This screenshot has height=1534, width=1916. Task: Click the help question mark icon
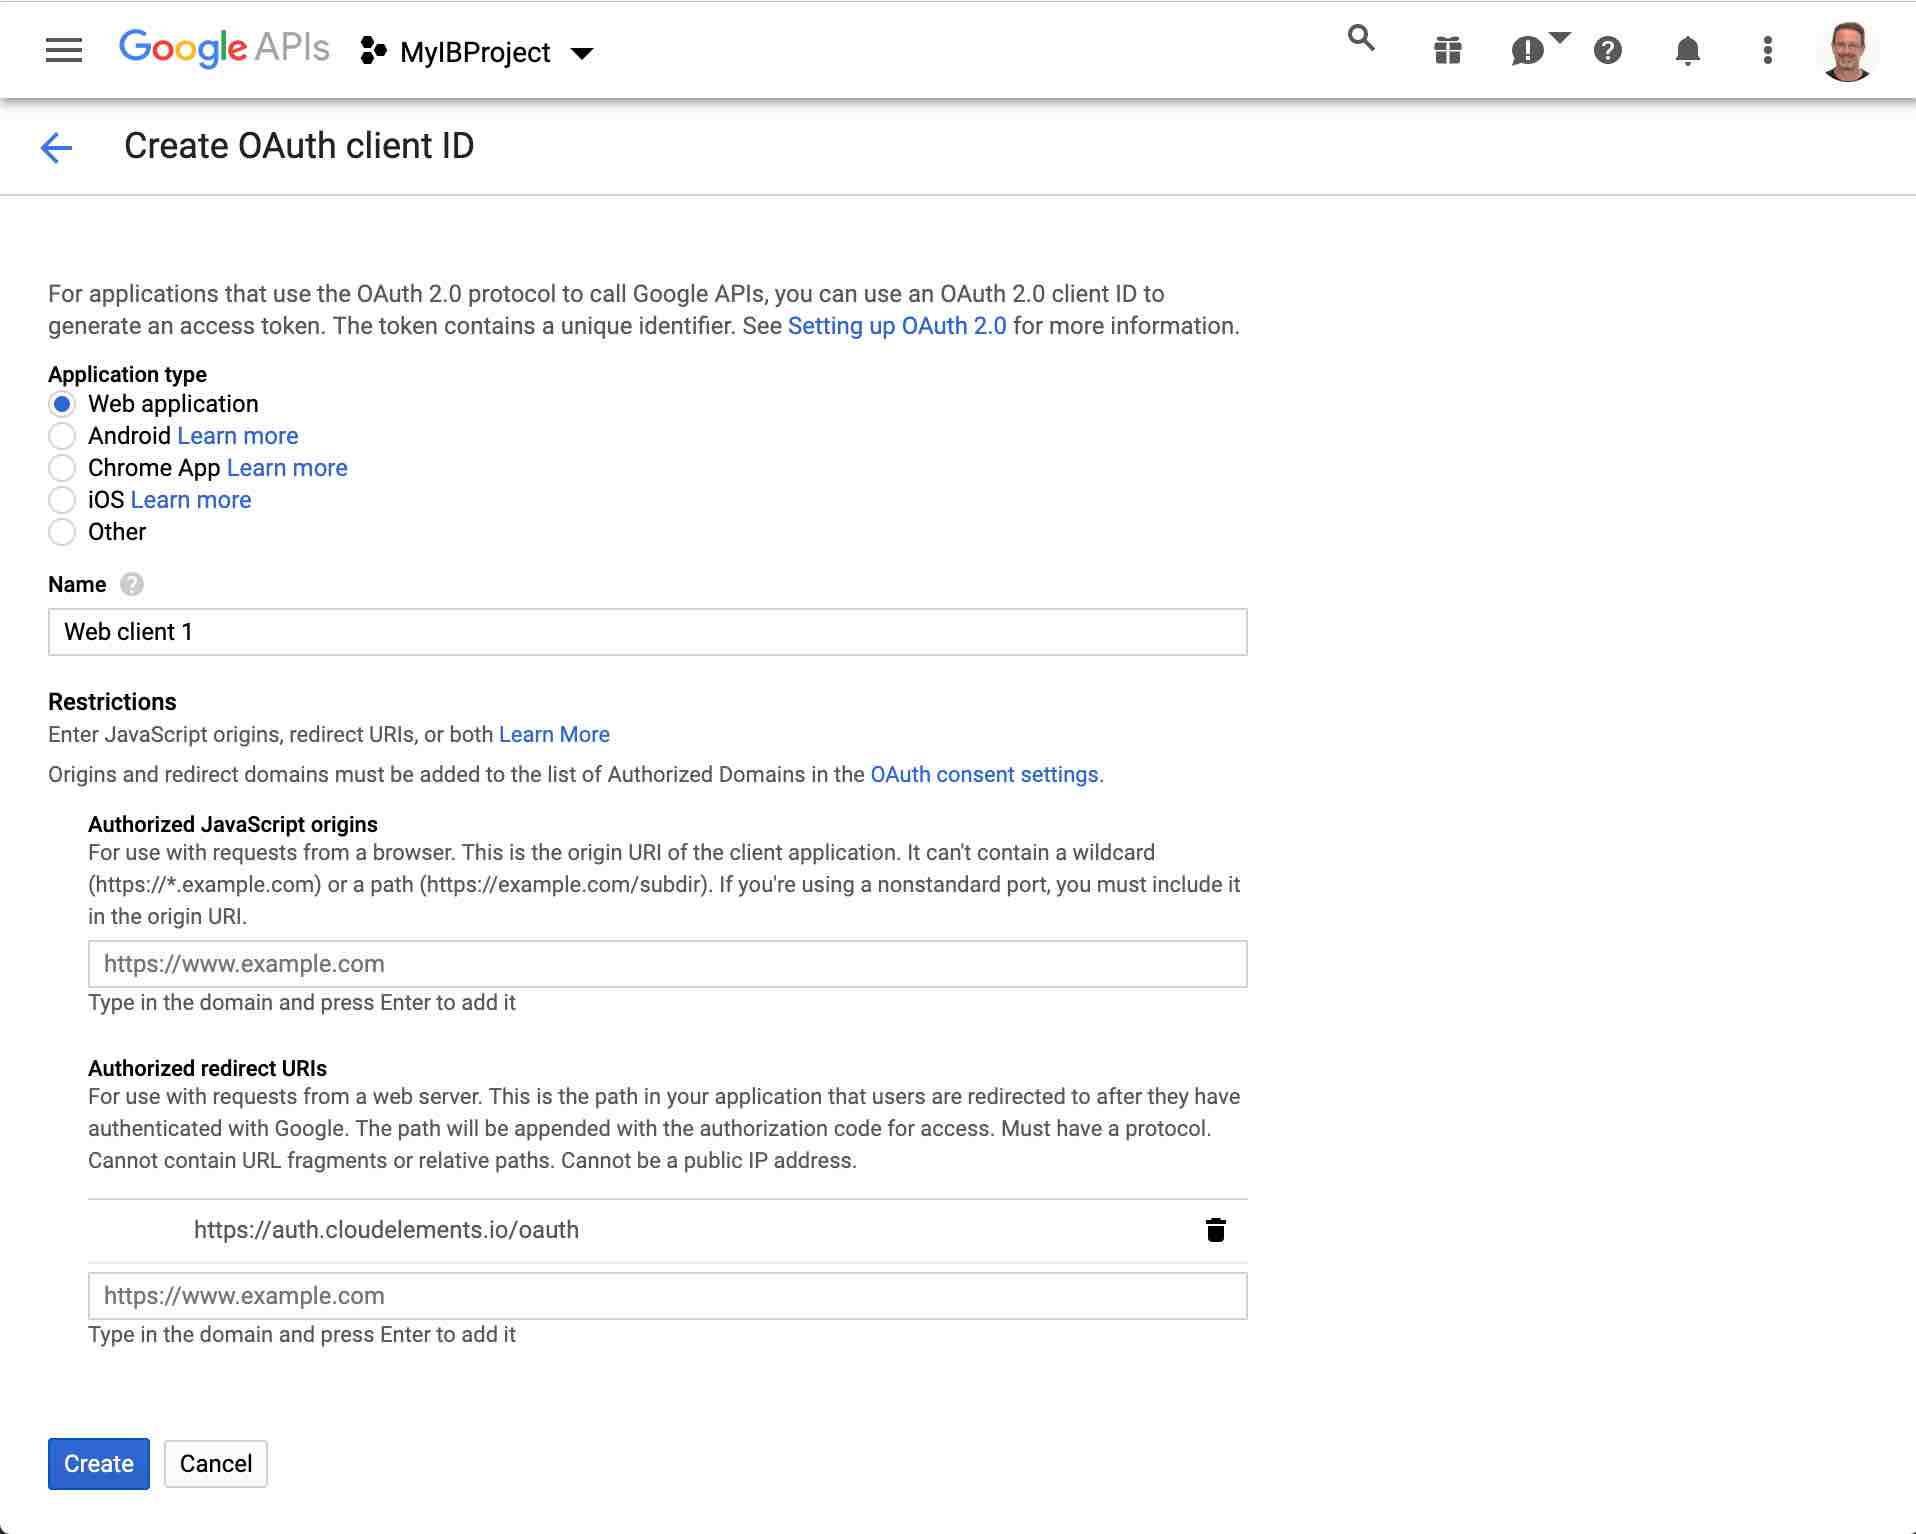point(1607,50)
